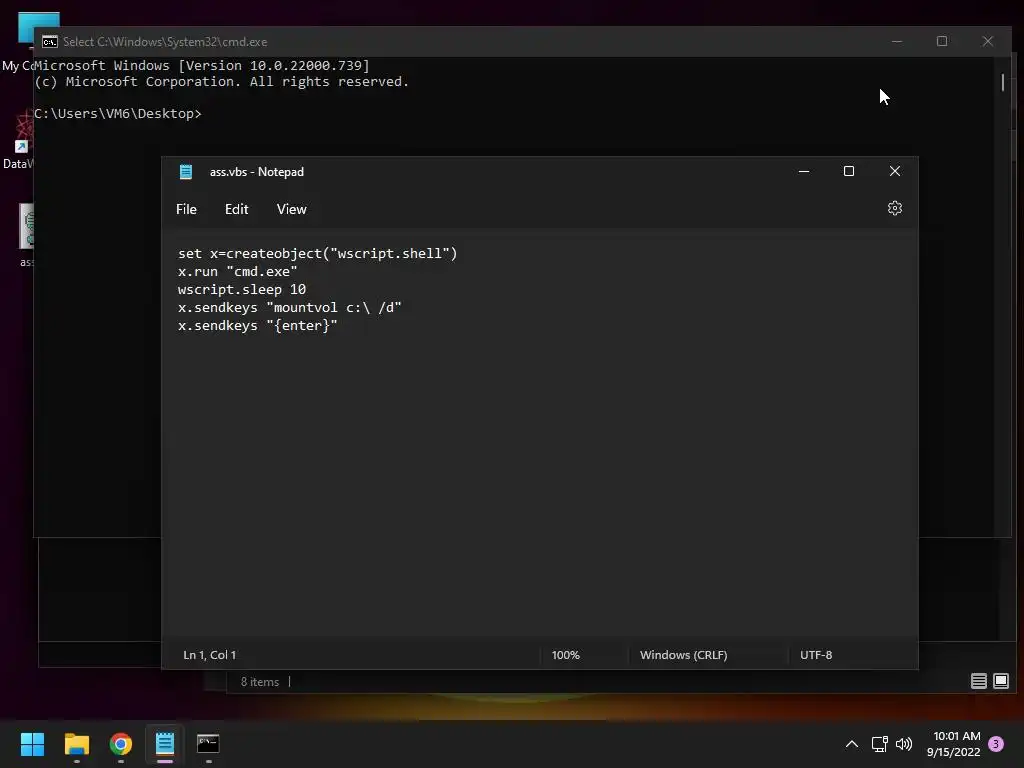Open Notepad settings gear icon
This screenshot has width=1024, height=768.
coord(895,208)
